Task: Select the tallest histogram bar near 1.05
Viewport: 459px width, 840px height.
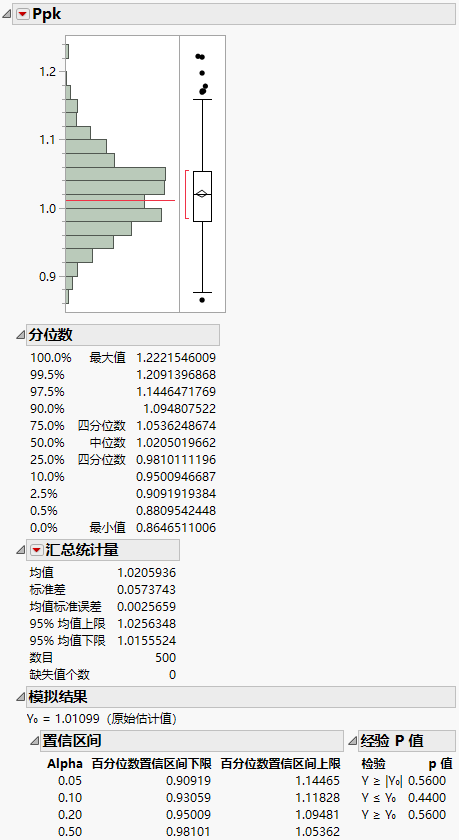Action: click(x=115, y=174)
